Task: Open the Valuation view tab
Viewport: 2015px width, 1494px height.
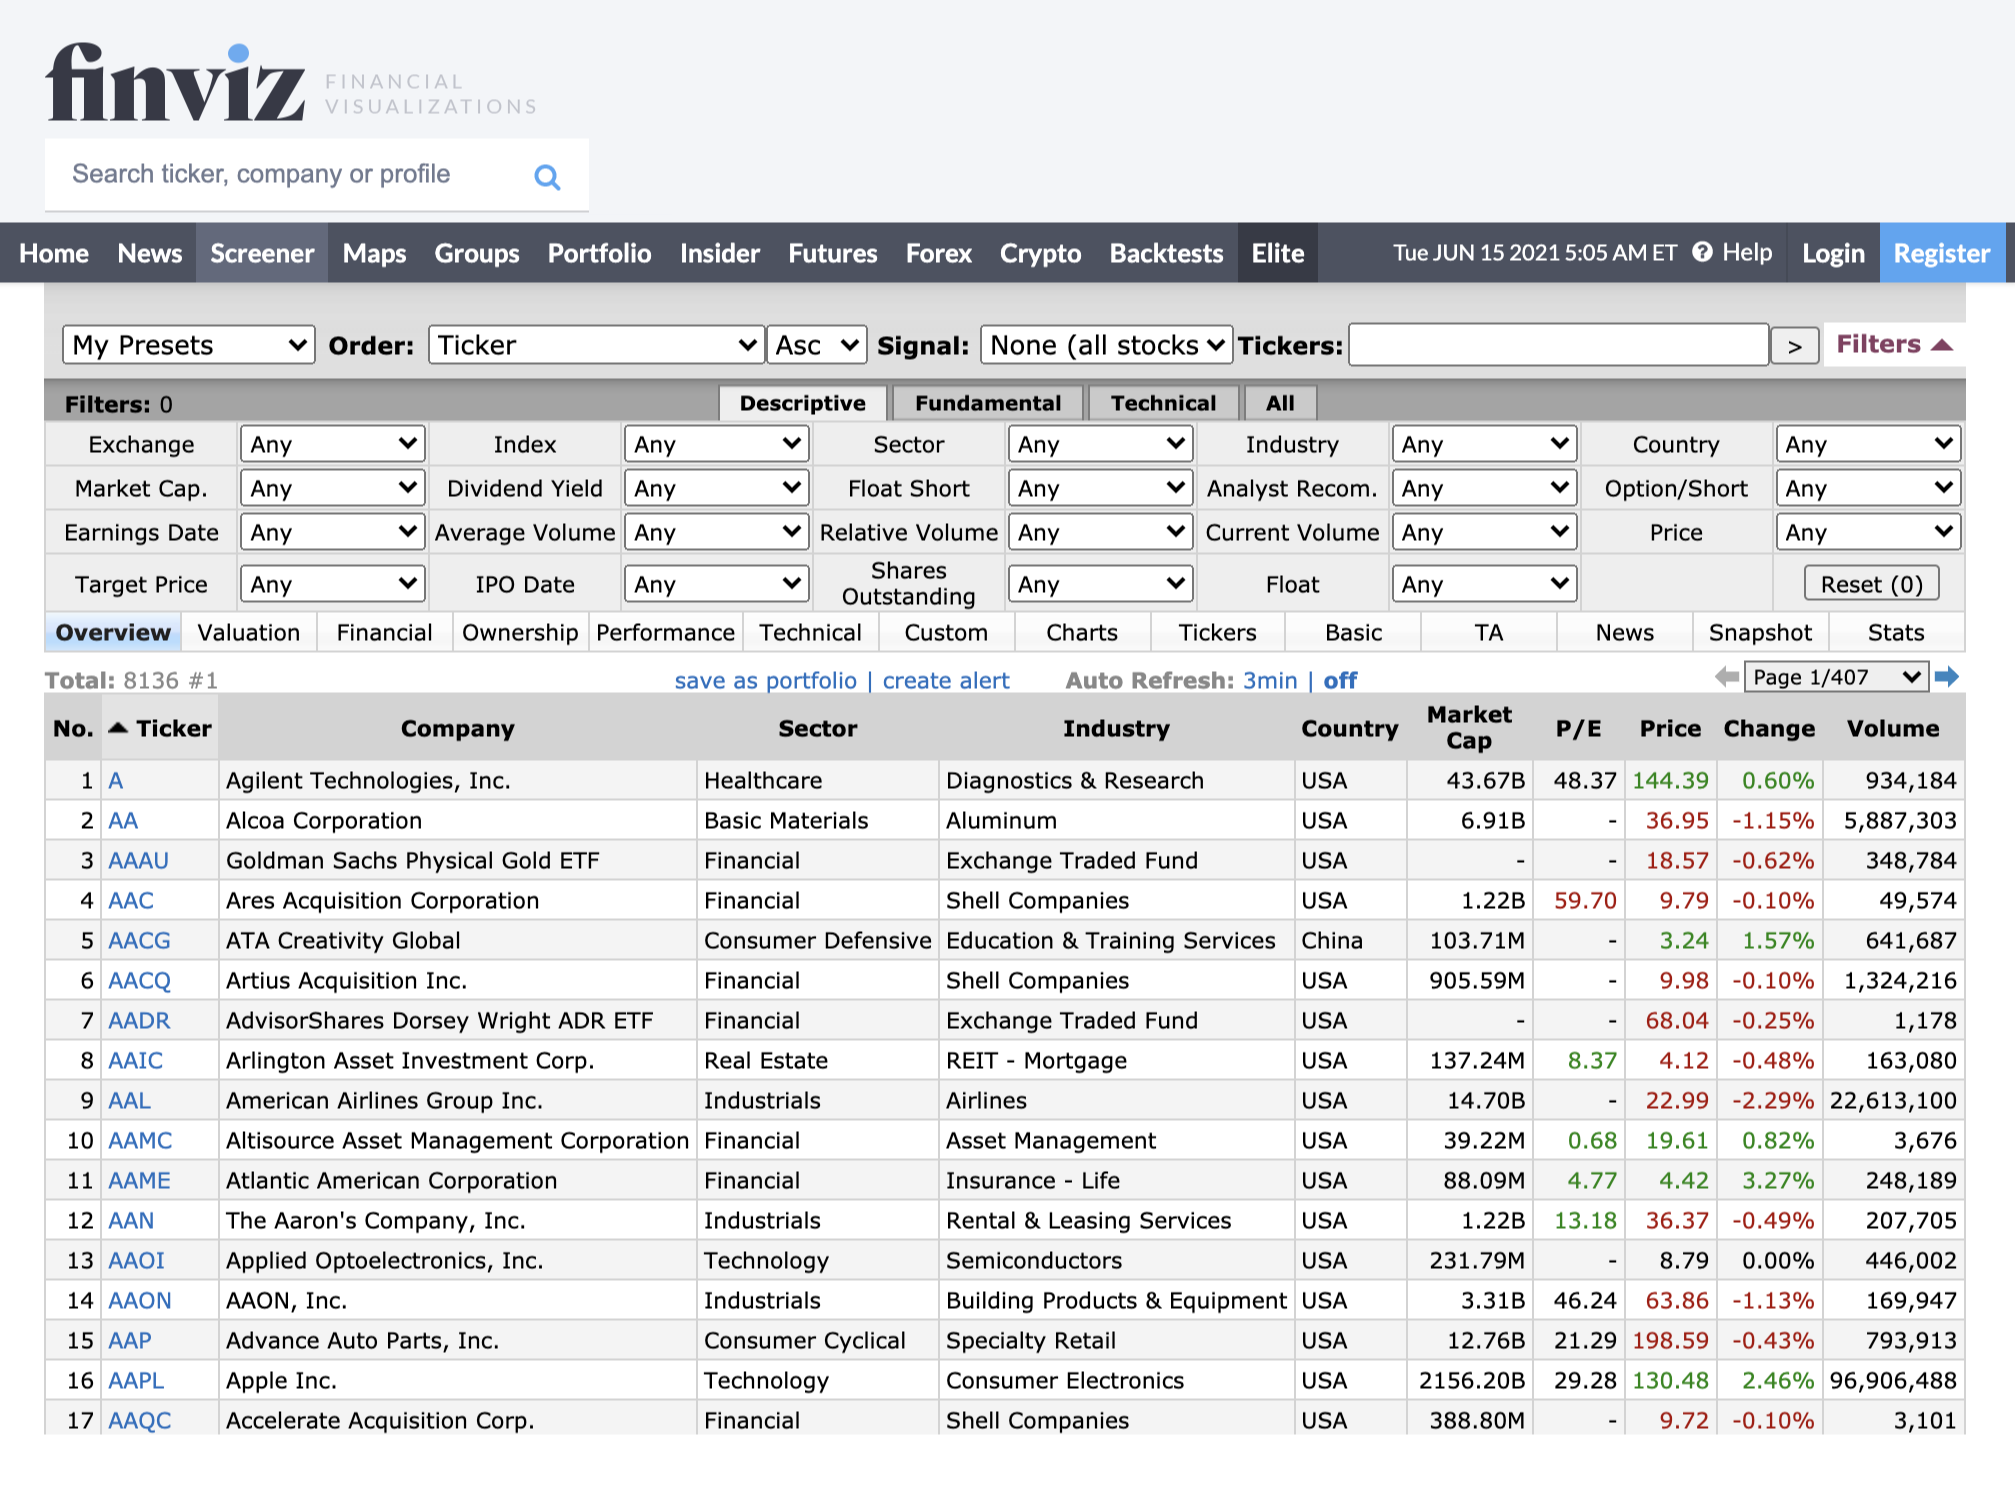Action: pos(249,633)
